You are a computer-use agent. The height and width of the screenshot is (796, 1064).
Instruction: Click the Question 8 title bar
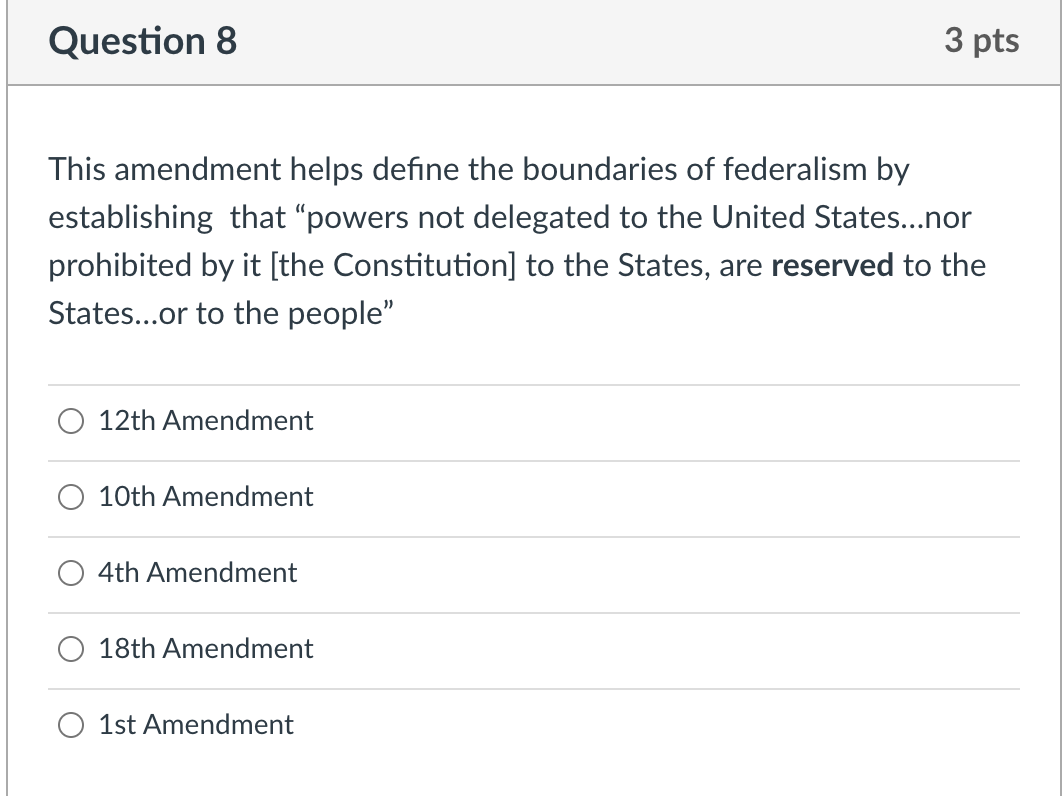pyautogui.click(x=532, y=41)
